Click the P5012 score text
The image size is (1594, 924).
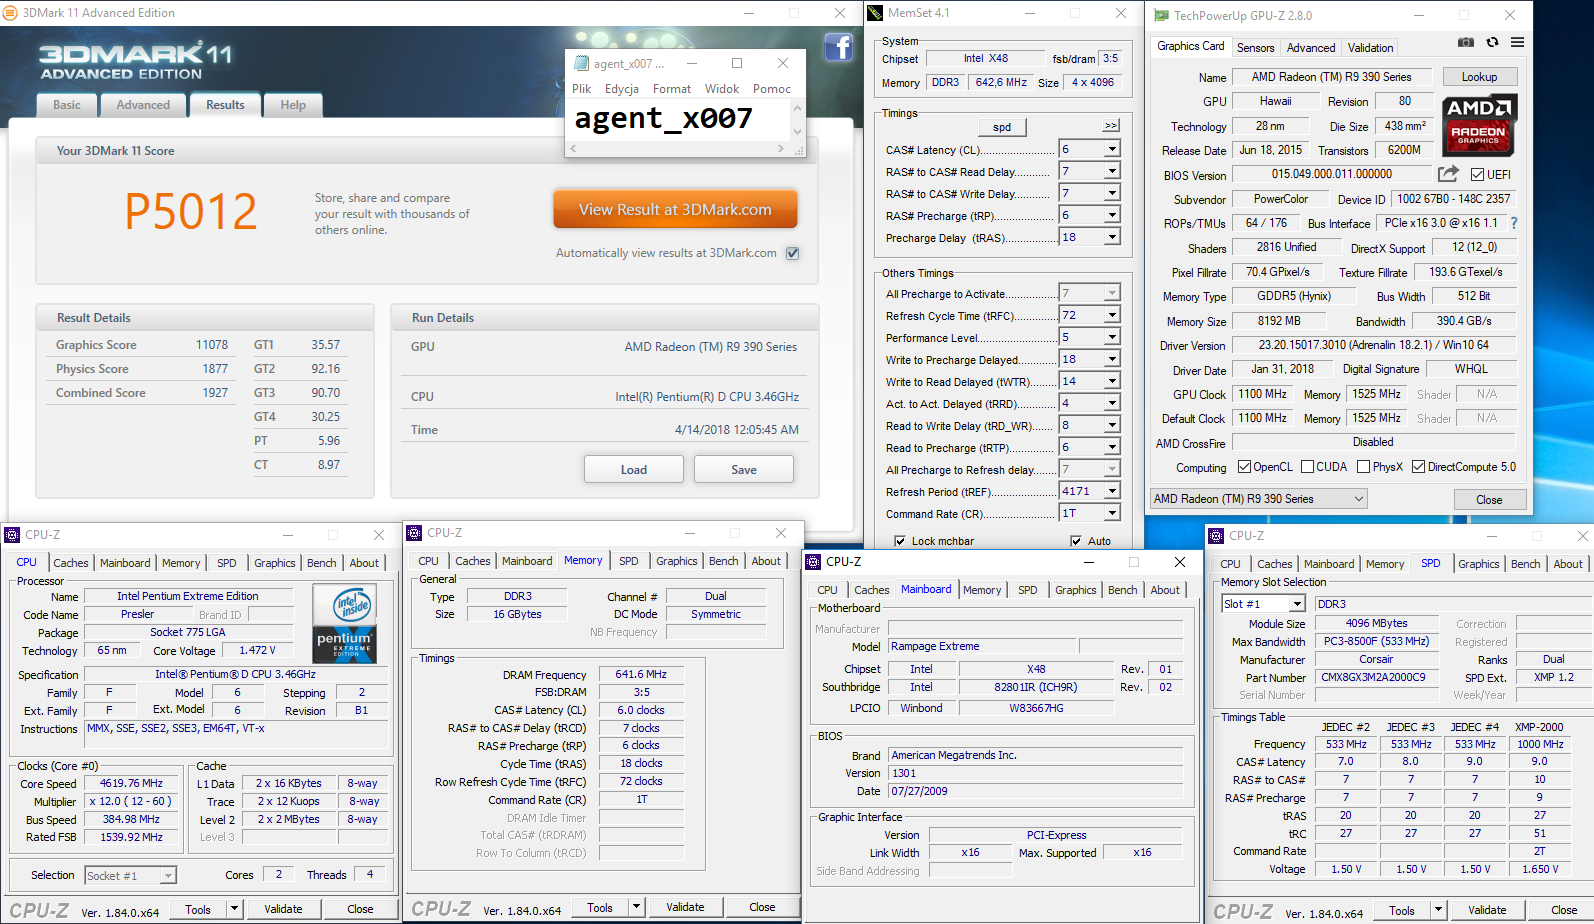190,211
